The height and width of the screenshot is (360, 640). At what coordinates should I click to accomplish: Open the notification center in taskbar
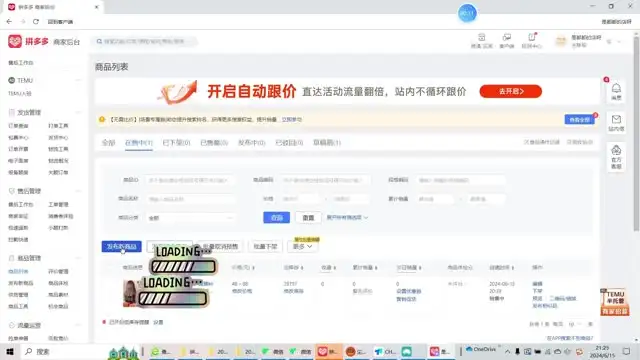click(x=627, y=351)
